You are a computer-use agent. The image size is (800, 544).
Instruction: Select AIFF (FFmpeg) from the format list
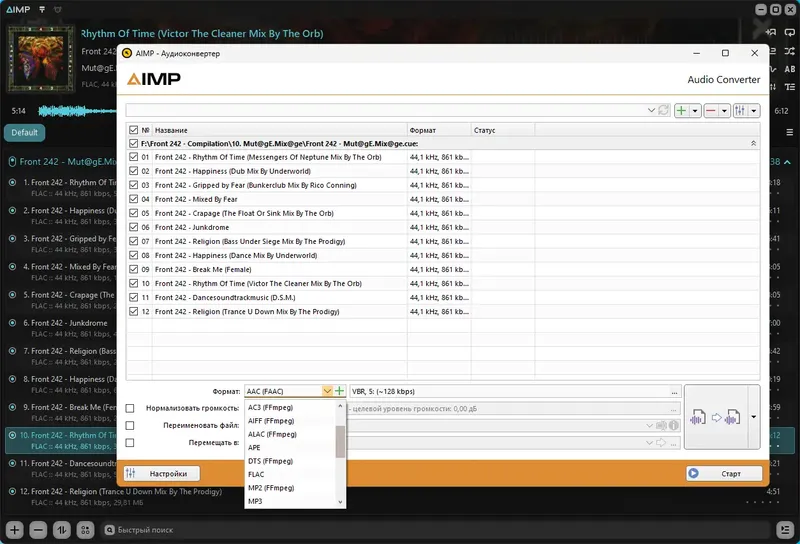point(290,421)
